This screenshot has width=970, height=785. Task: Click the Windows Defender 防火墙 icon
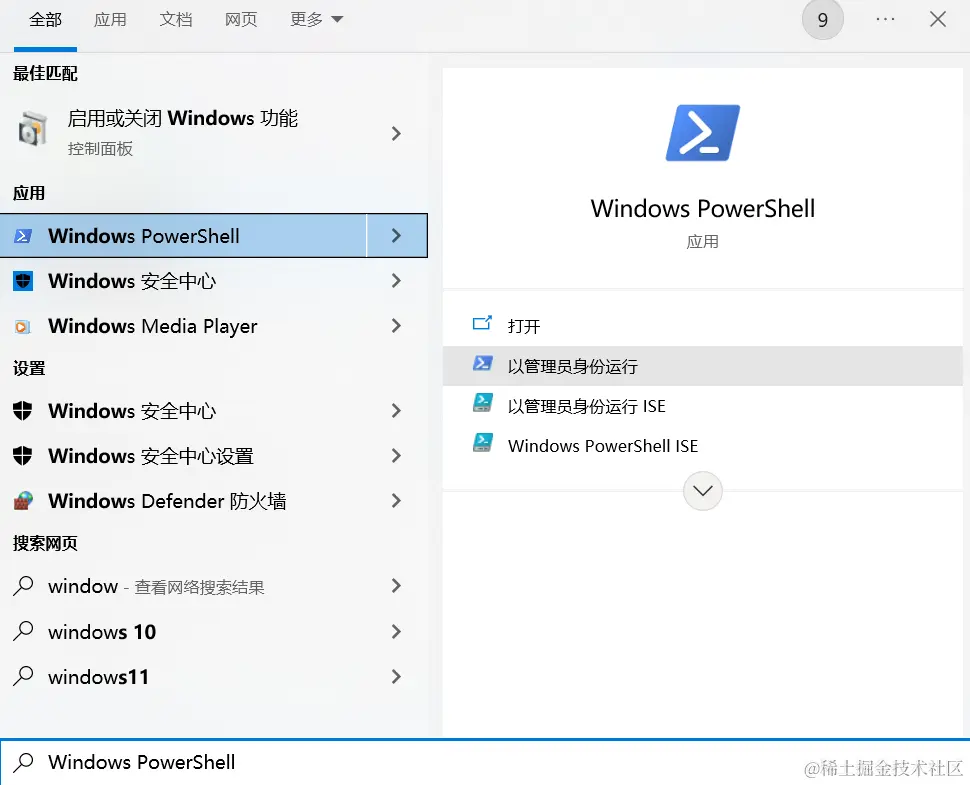point(23,500)
